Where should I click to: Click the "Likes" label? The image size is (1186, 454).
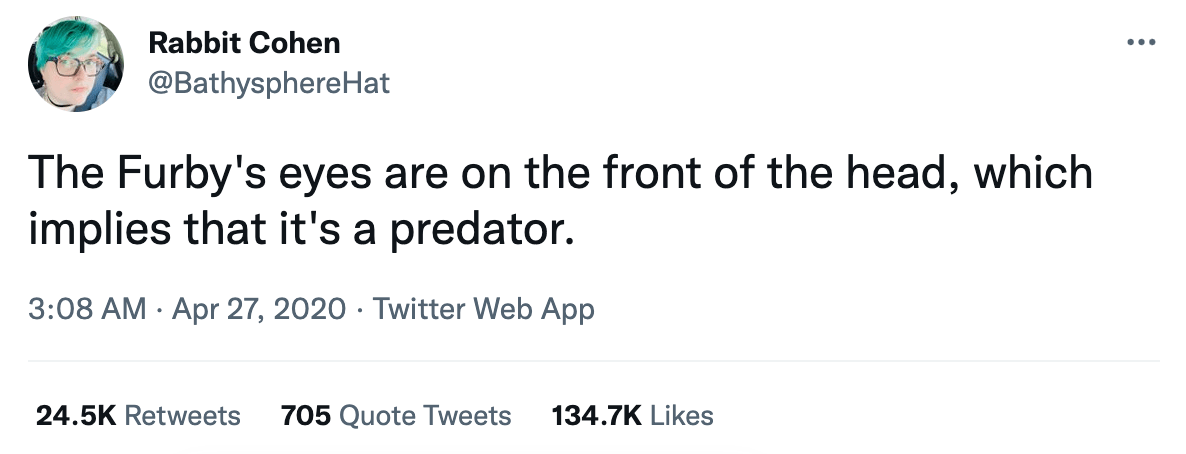coord(682,415)
